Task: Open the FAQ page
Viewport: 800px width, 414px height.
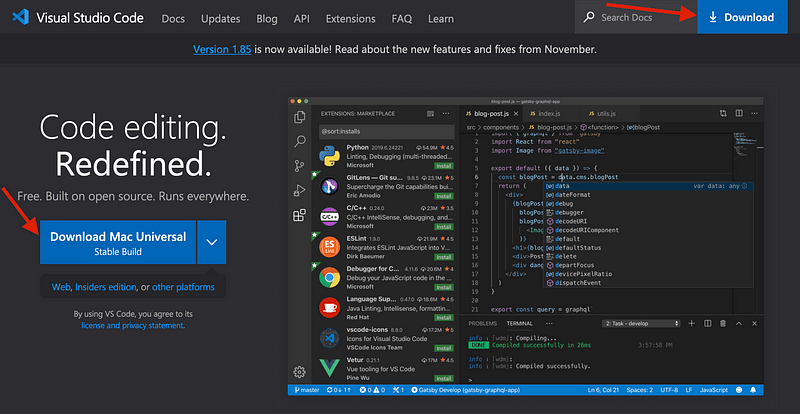Action: [x=402, y=19]
